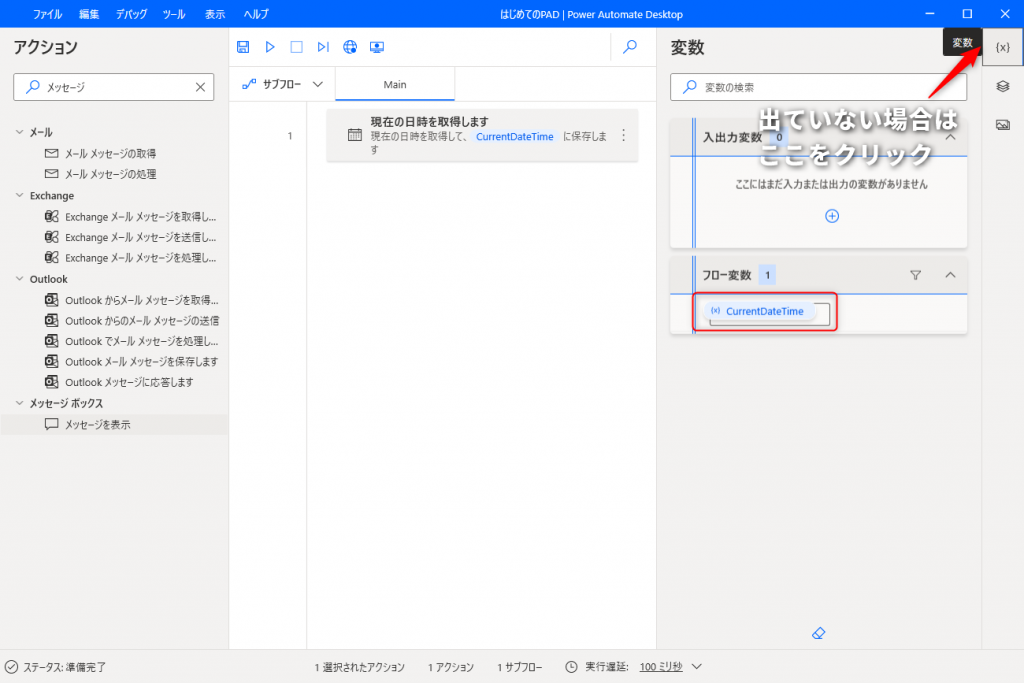Open the web recorder globe icon

(350, 47)
